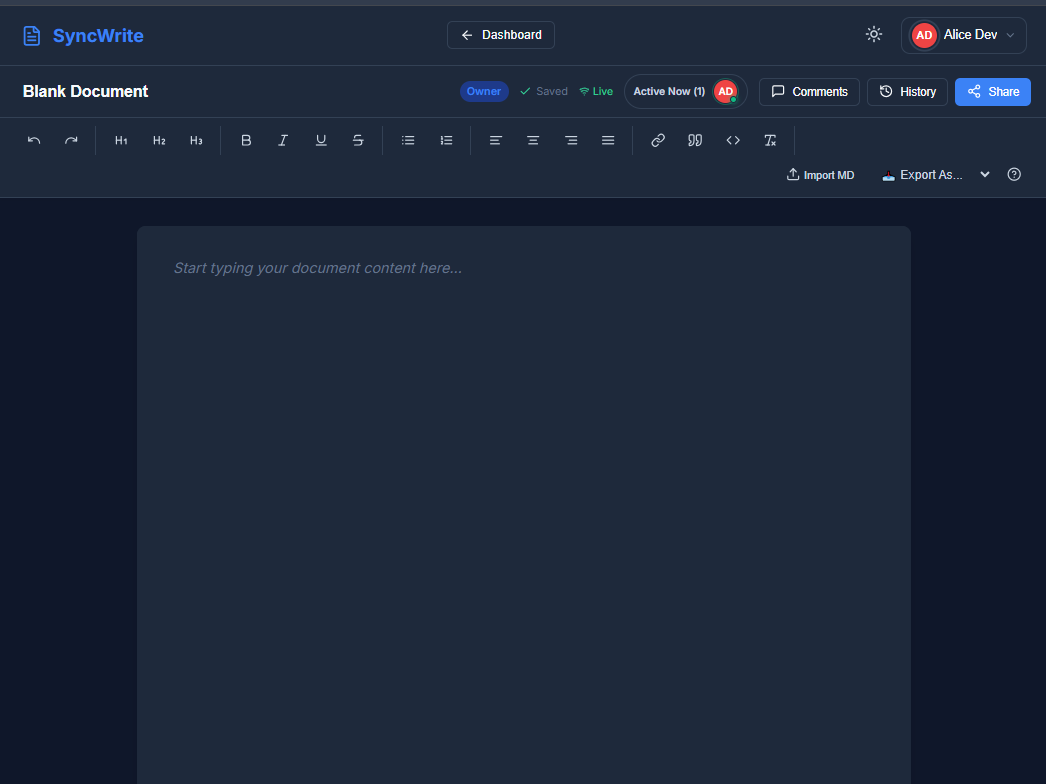Clear text formatting
The height and width of the screenshot is (784, 1046).
[x=770, y=140]
